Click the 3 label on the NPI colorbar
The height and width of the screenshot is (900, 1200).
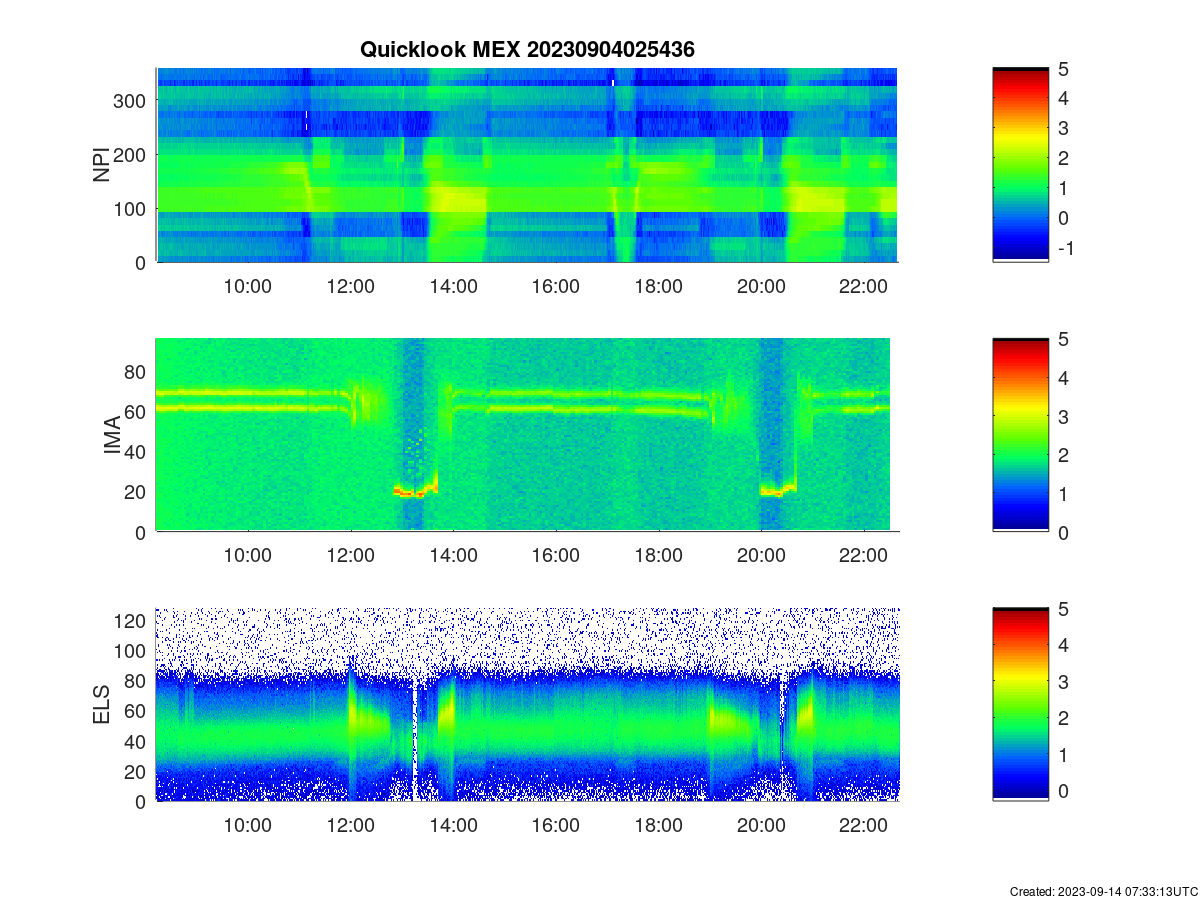click(1063, 128)
